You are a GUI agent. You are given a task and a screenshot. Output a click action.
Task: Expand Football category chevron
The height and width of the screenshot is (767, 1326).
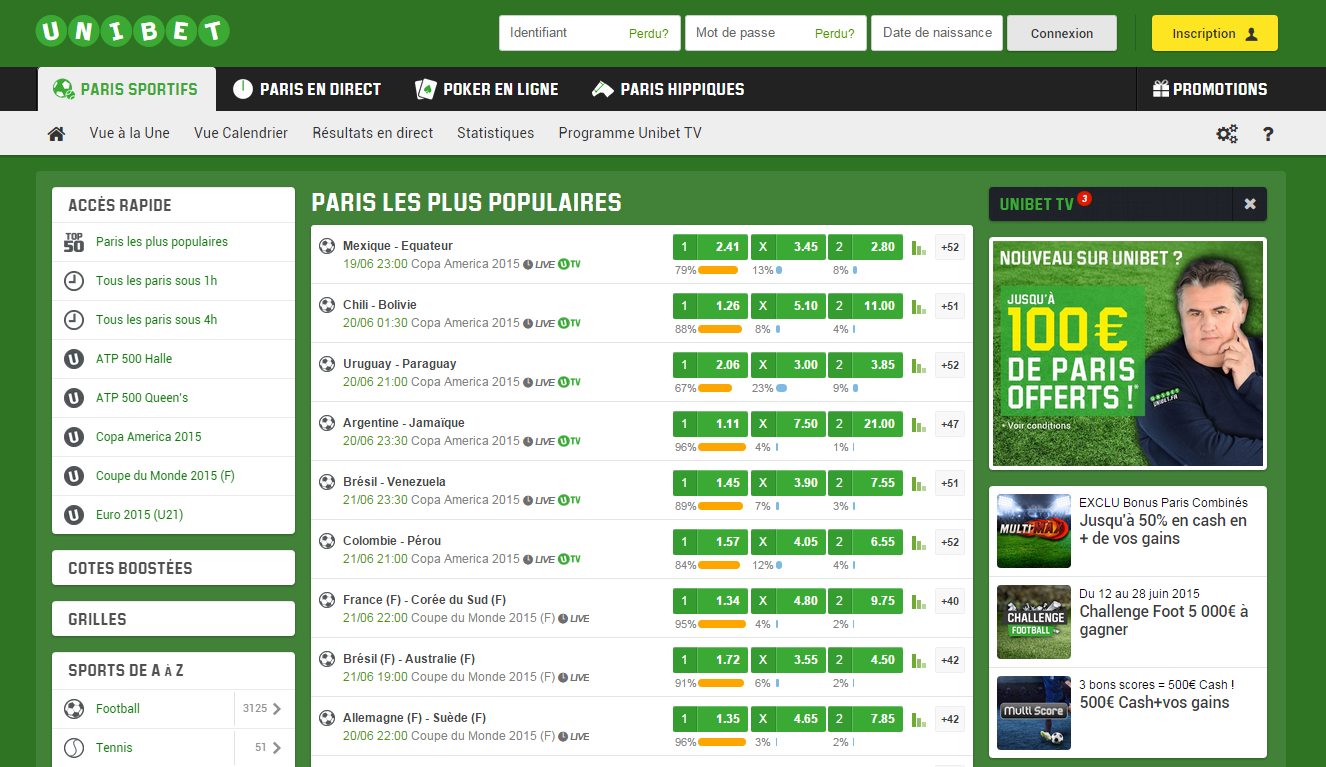coord(277,709)
